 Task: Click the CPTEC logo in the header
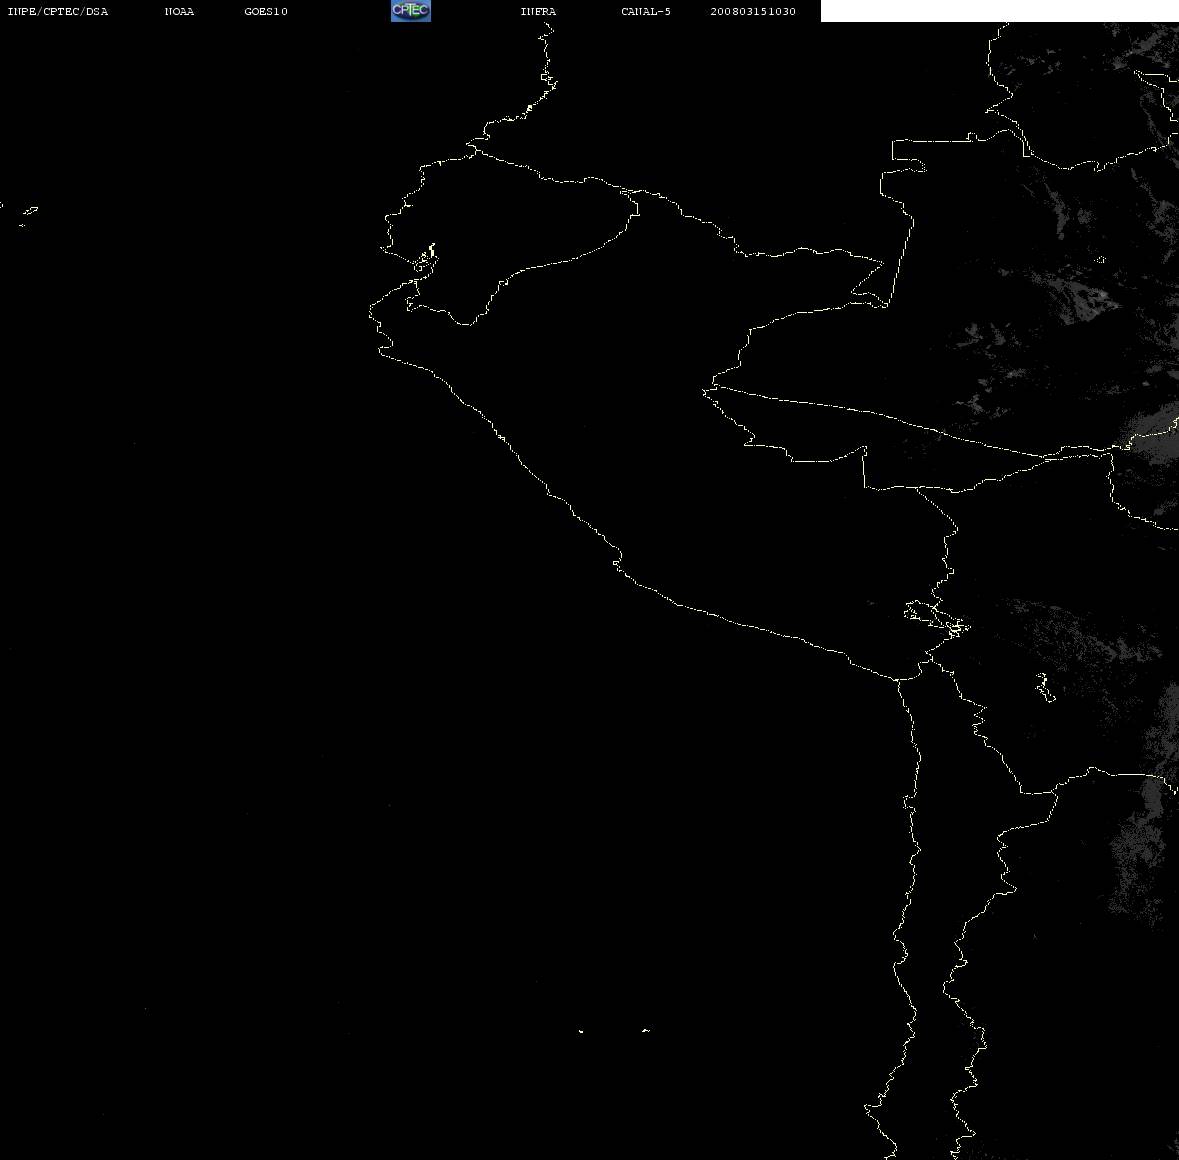click(411, 11)
